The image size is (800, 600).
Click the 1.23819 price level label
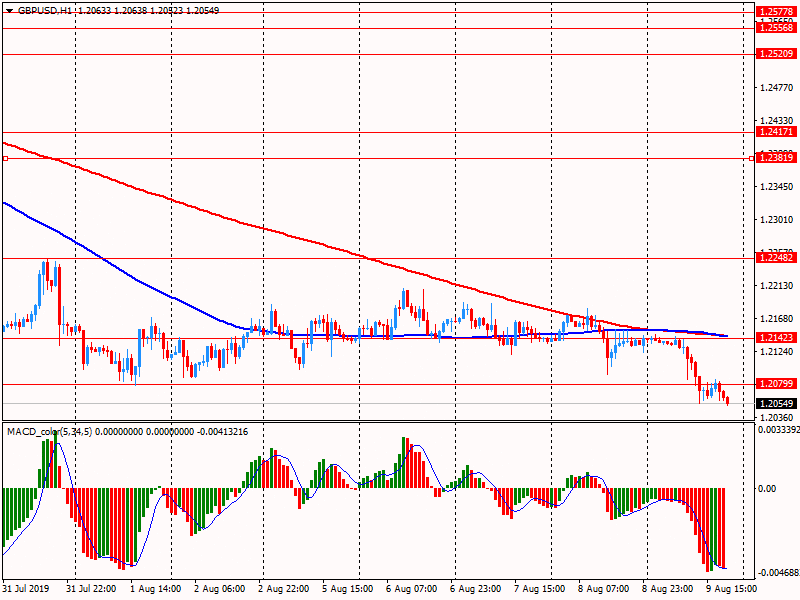pos(776,158)
